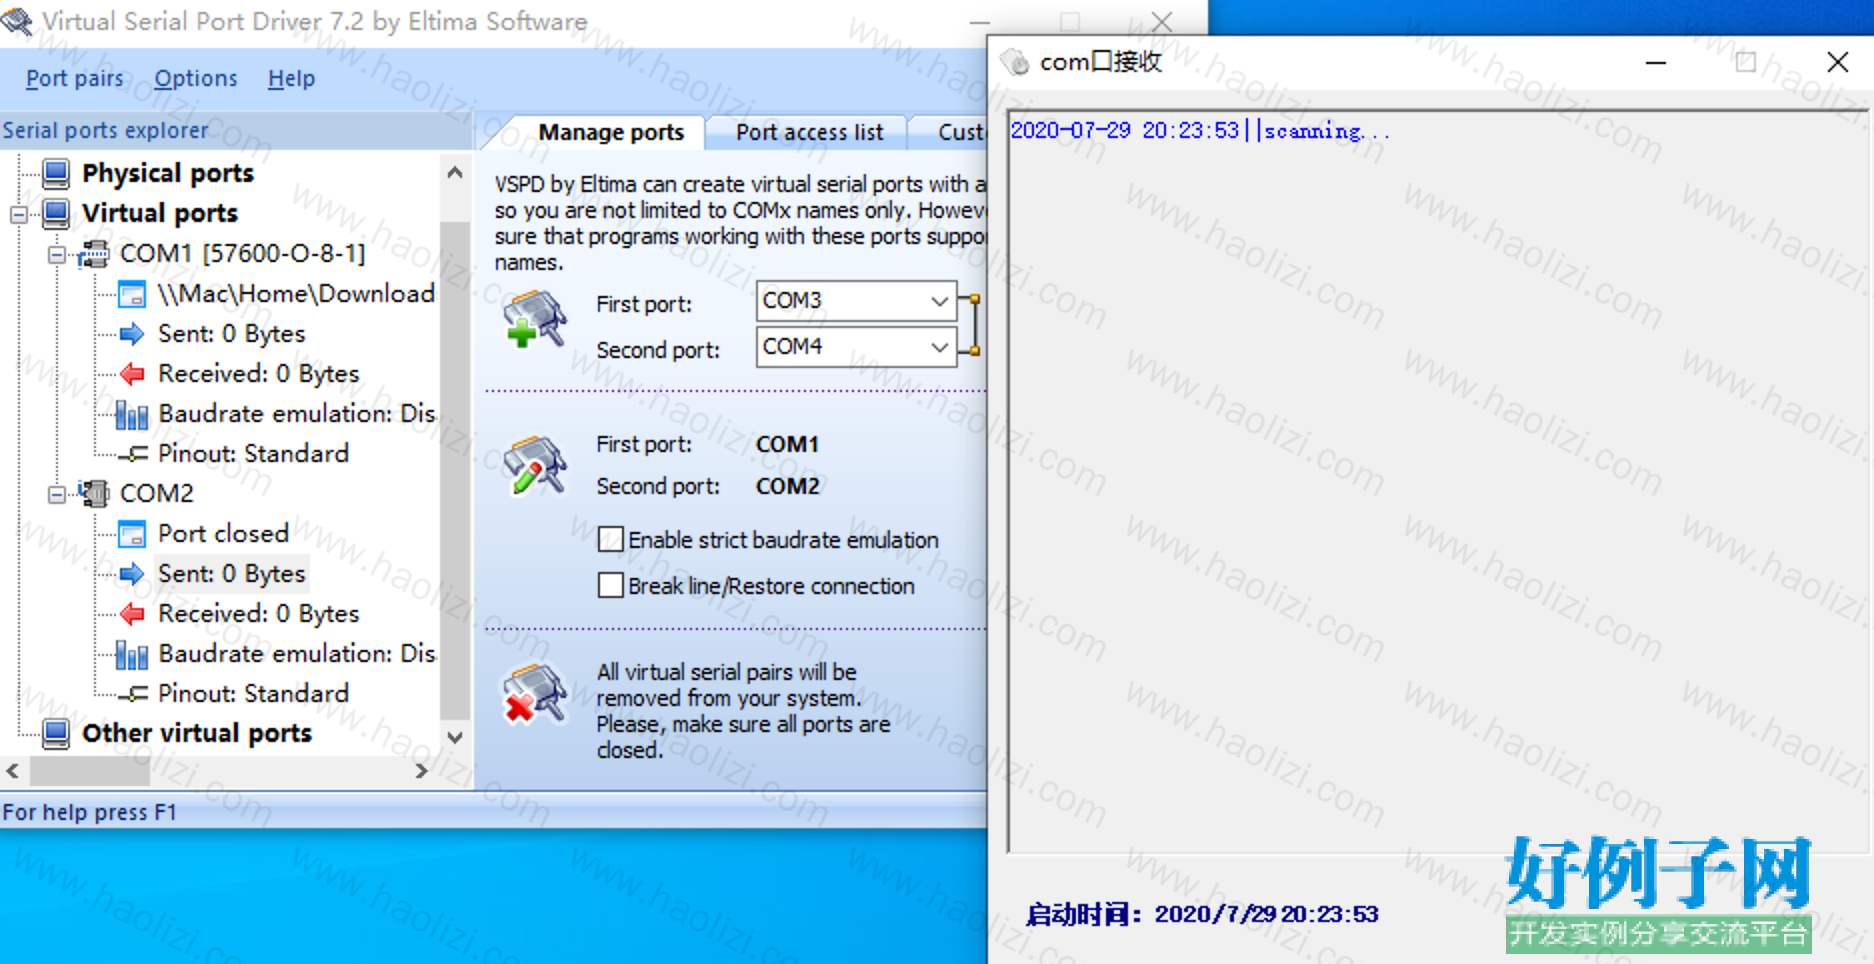Image resolution: width=1874 pixels, height=964 pixels.
Task: Click the edit pair plug icon
Action: pos(535,465)
